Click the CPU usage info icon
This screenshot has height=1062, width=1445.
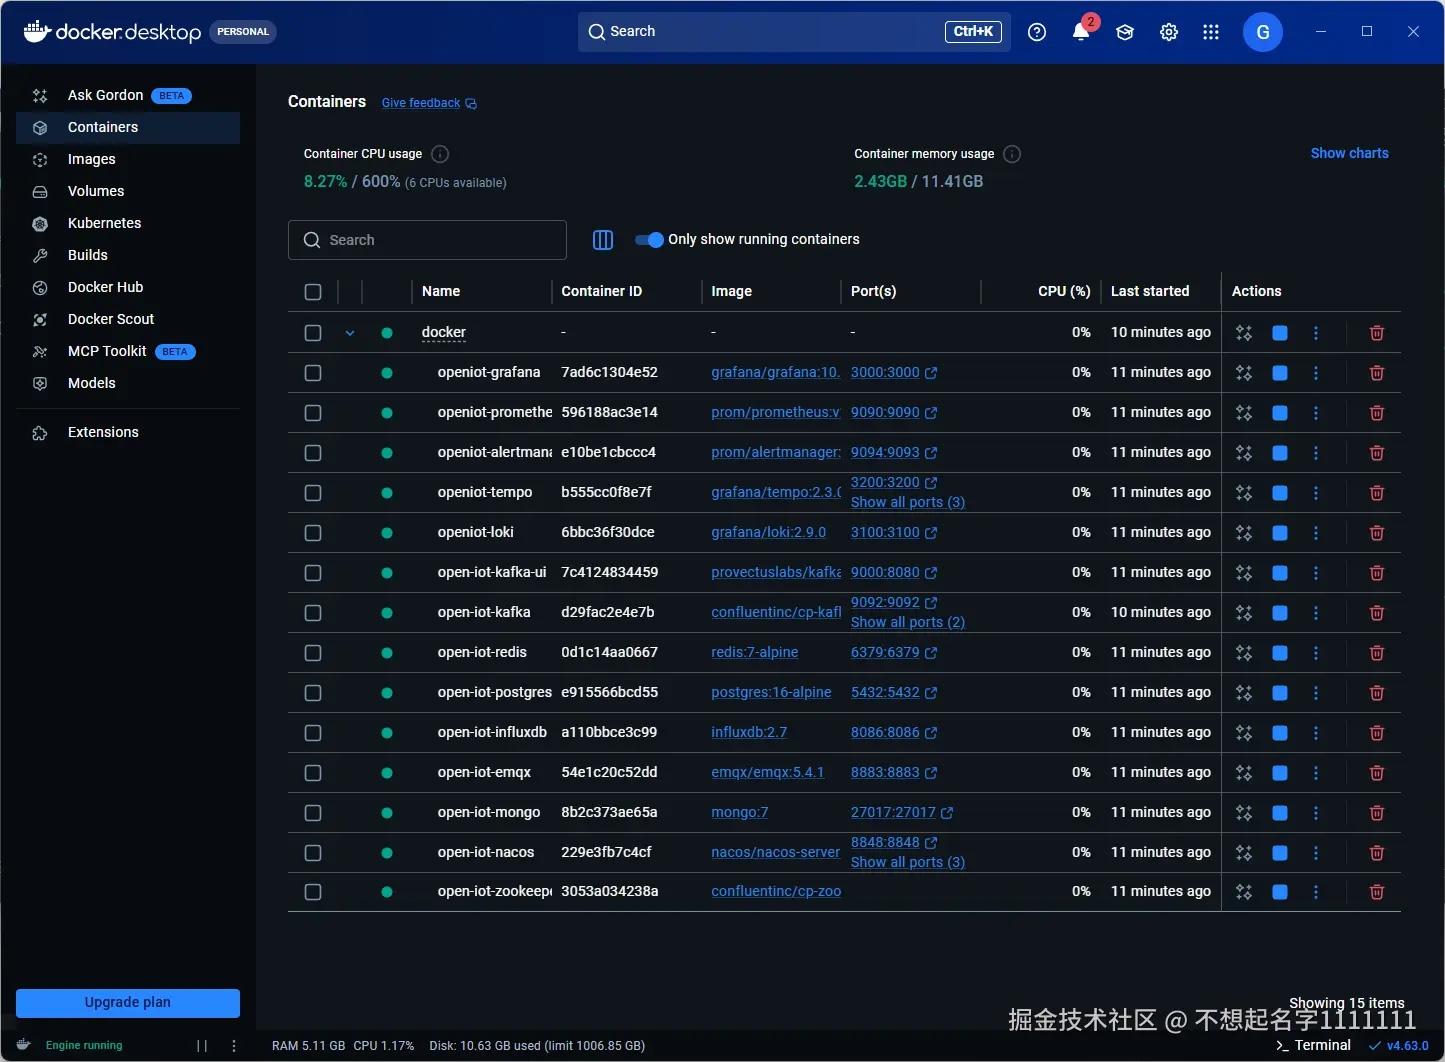point(440,154)
